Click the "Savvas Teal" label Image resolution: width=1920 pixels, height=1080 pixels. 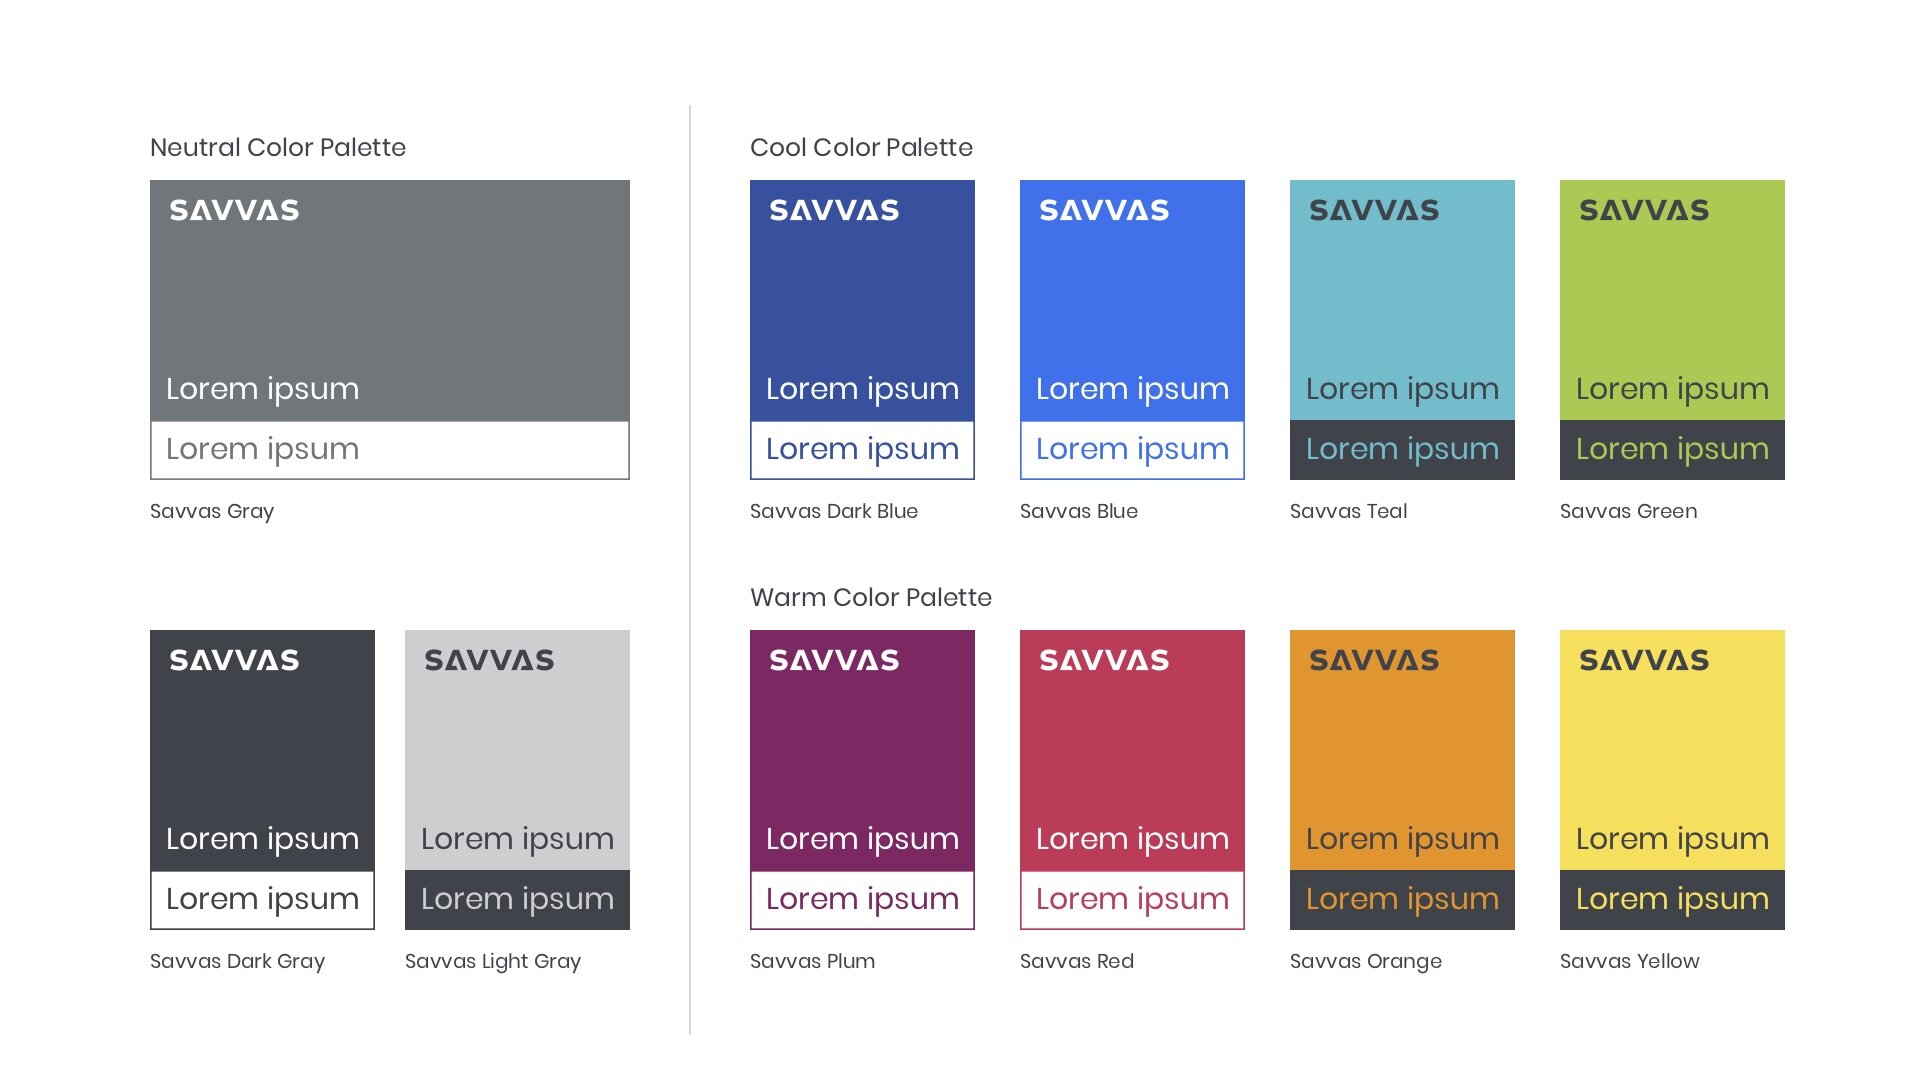(1348, 511)
